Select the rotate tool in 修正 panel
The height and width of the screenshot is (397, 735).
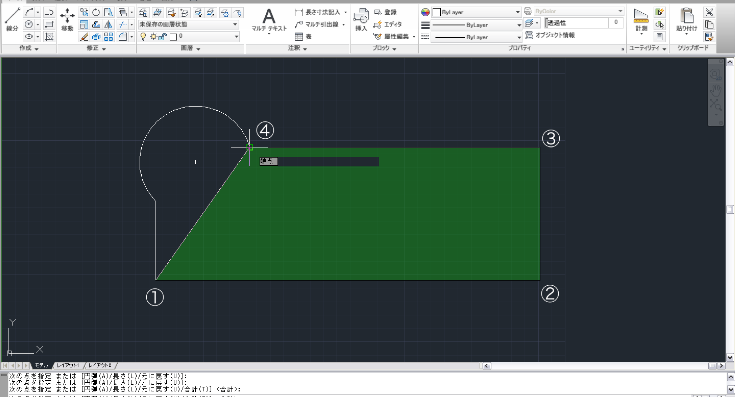(x=96, y=12)
